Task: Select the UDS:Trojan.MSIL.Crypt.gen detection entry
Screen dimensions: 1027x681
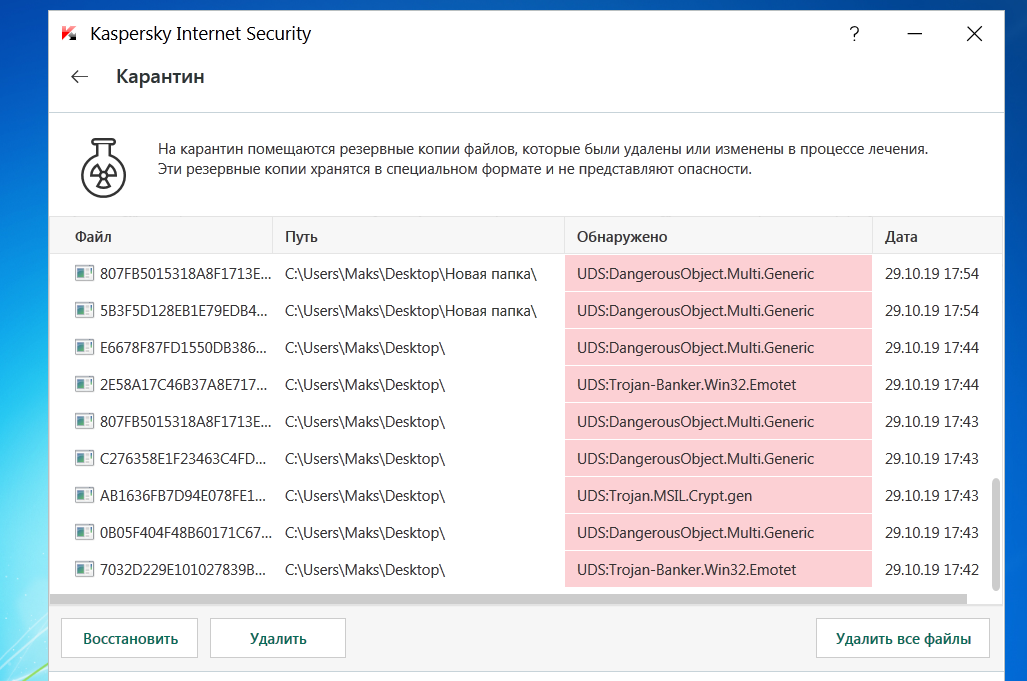Action: point(664,496)
